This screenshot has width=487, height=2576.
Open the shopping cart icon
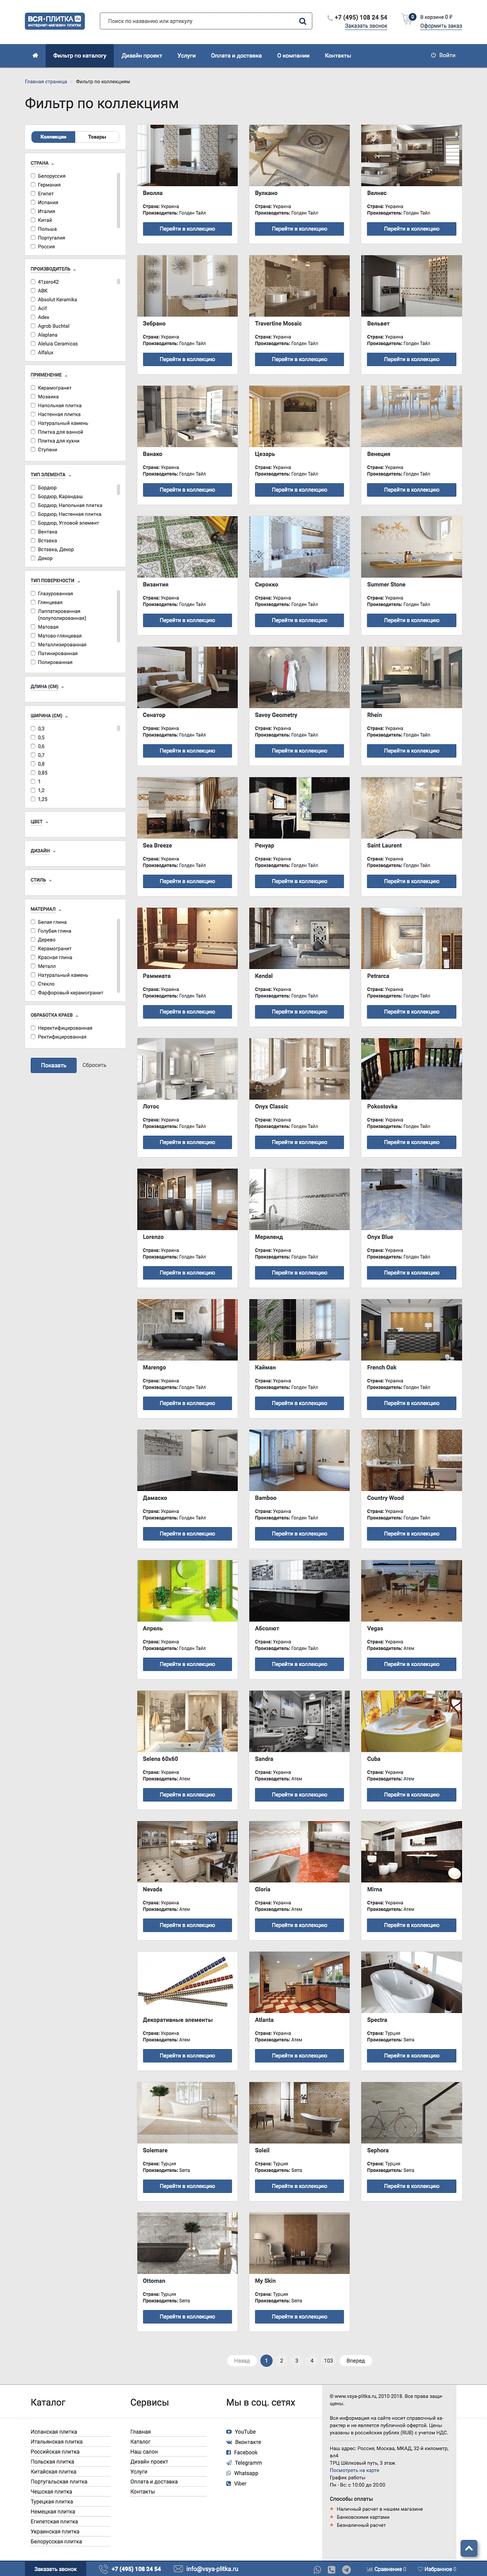click(408, 19)
